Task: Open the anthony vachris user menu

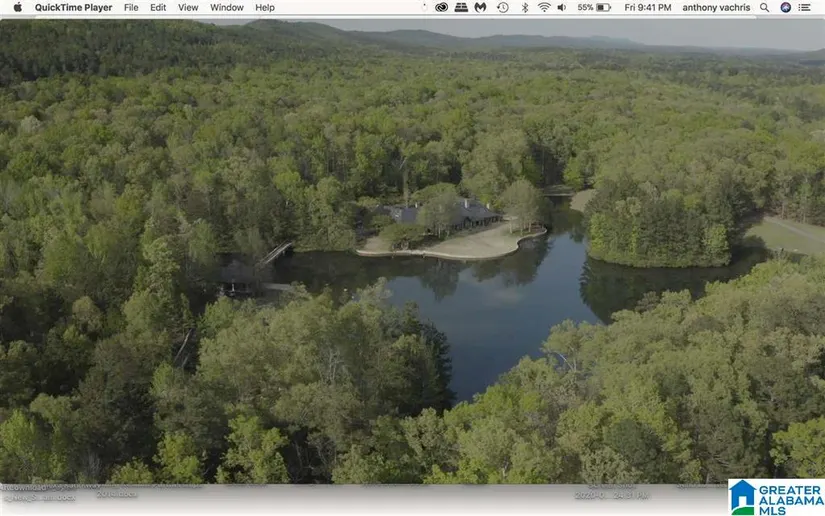Action: coord(714,7)
